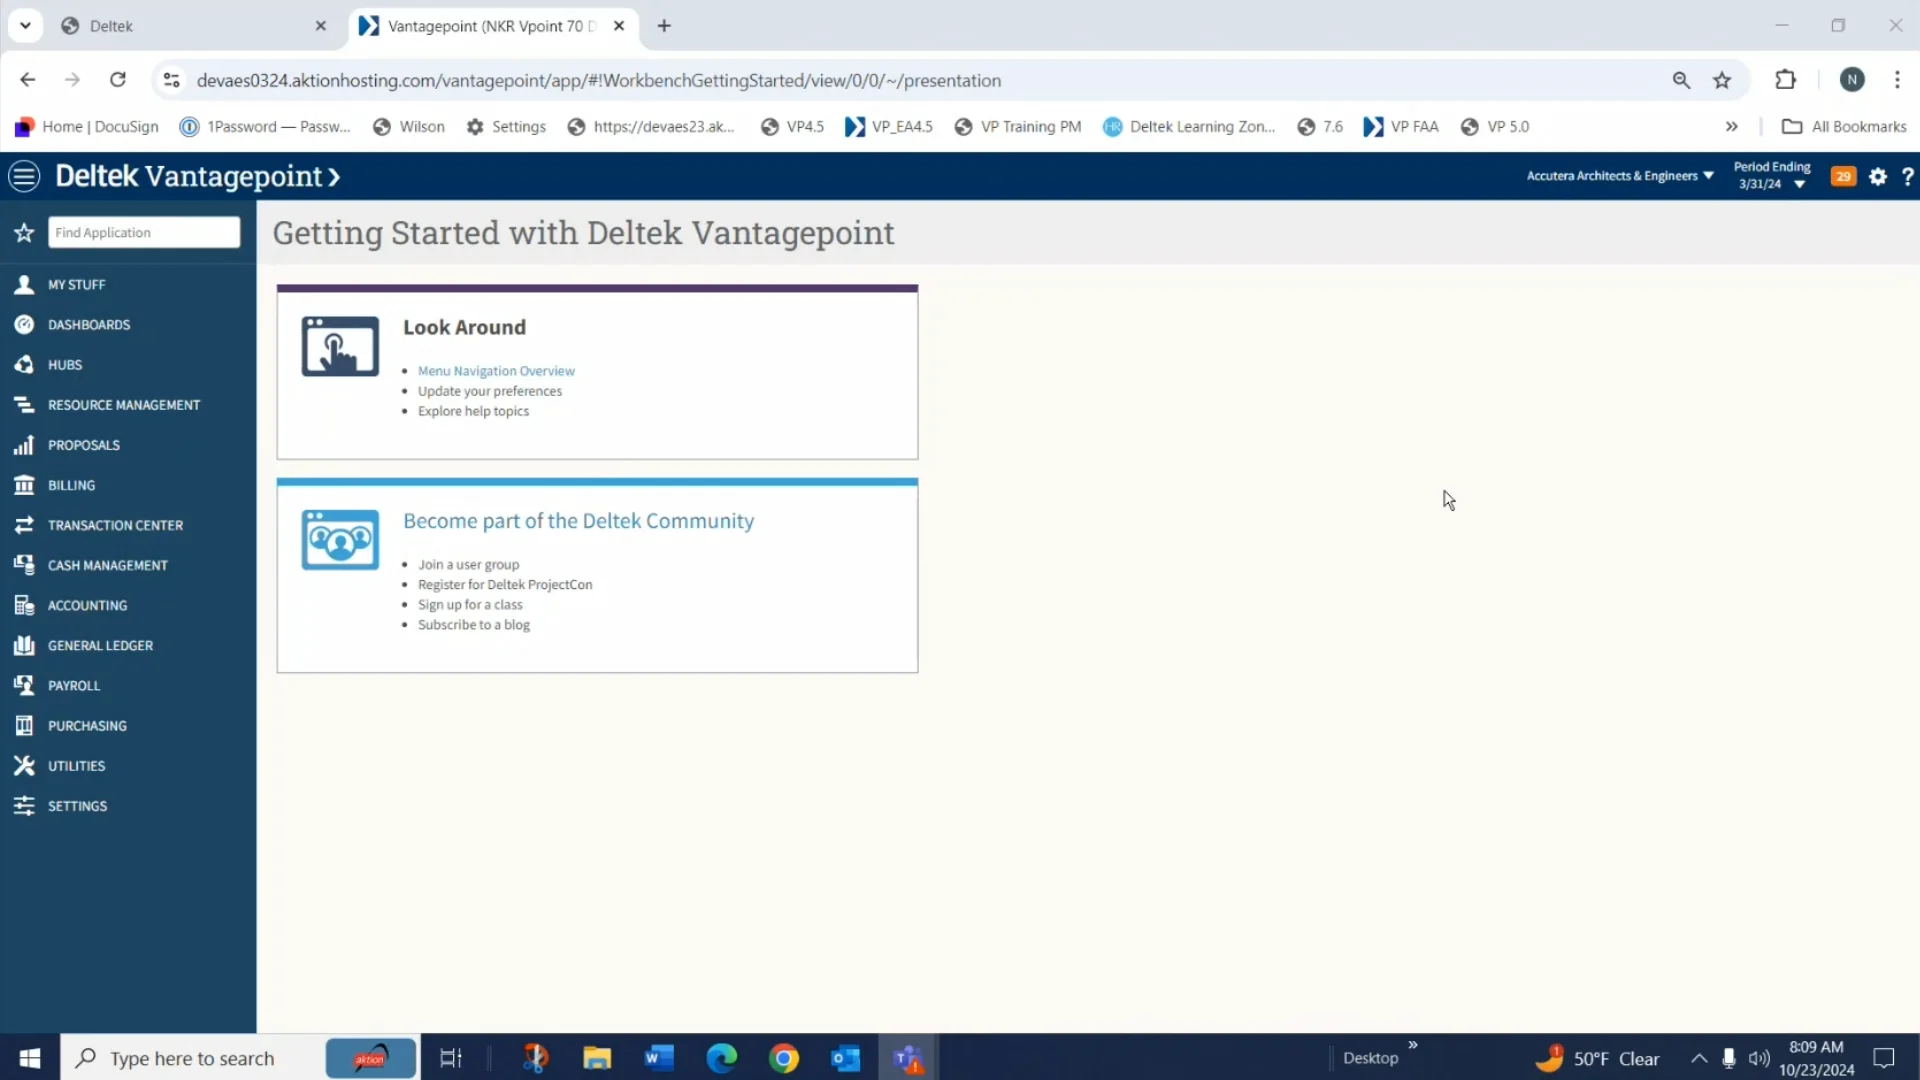Bookmark this page with the star icon
The height and width of the screenshot is (1080, 1920).
click(1722, 80)
